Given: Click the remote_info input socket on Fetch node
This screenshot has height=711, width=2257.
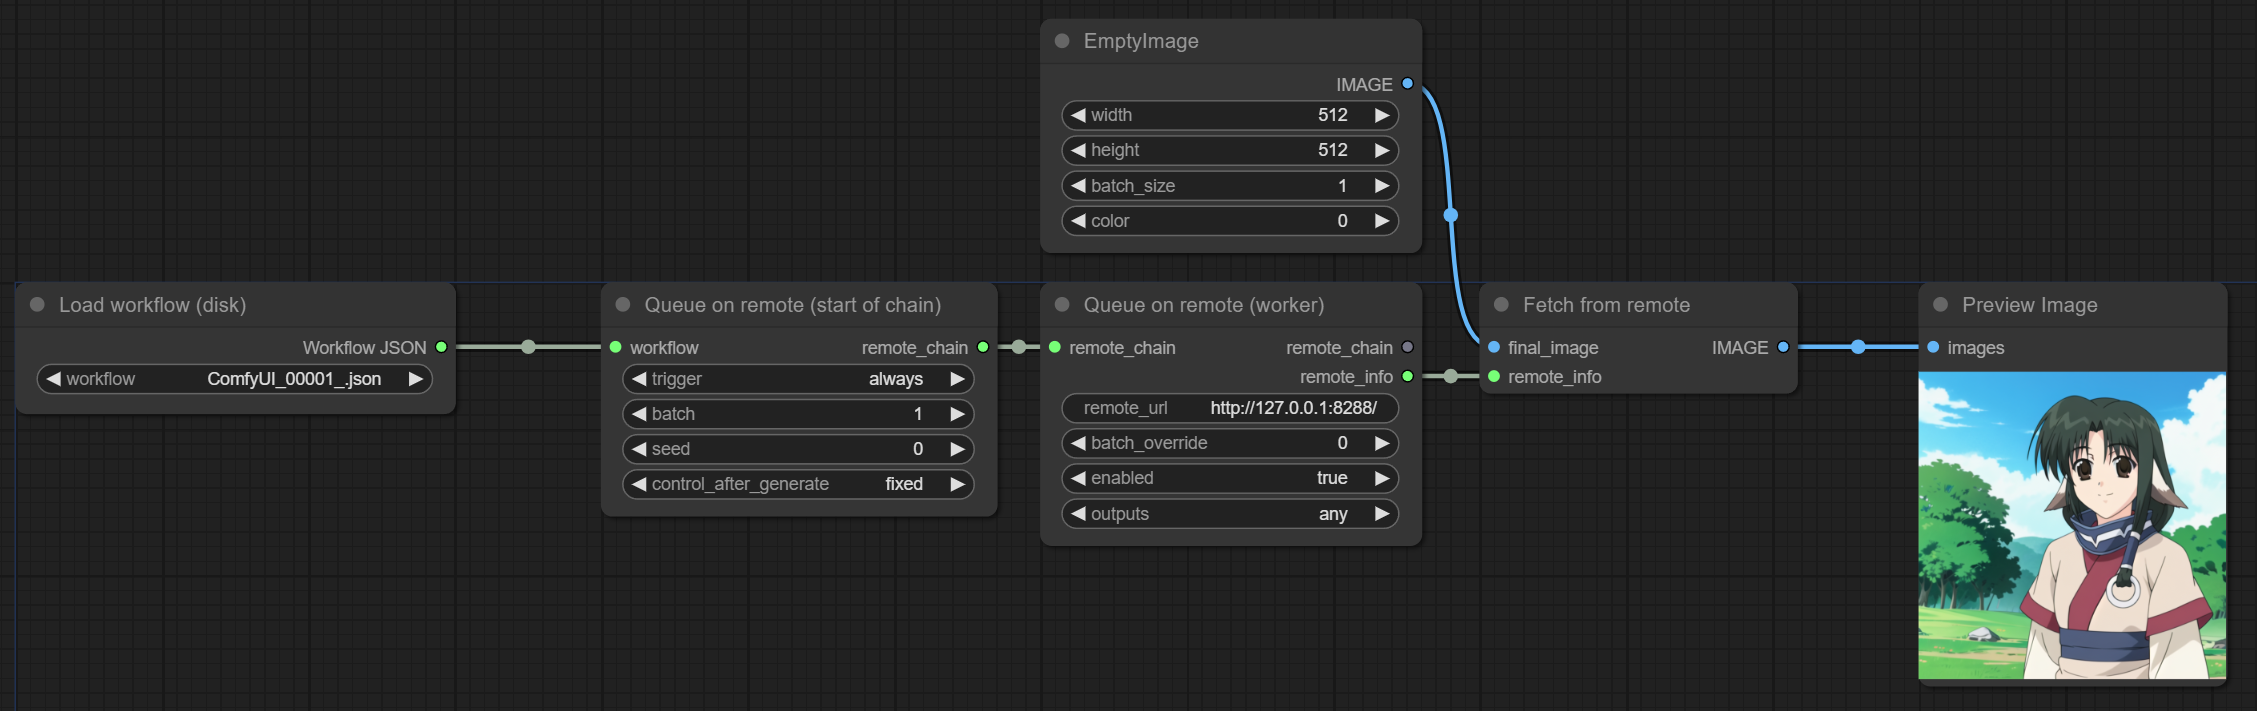Looking at the screenshot, I should coord(1494,377).
